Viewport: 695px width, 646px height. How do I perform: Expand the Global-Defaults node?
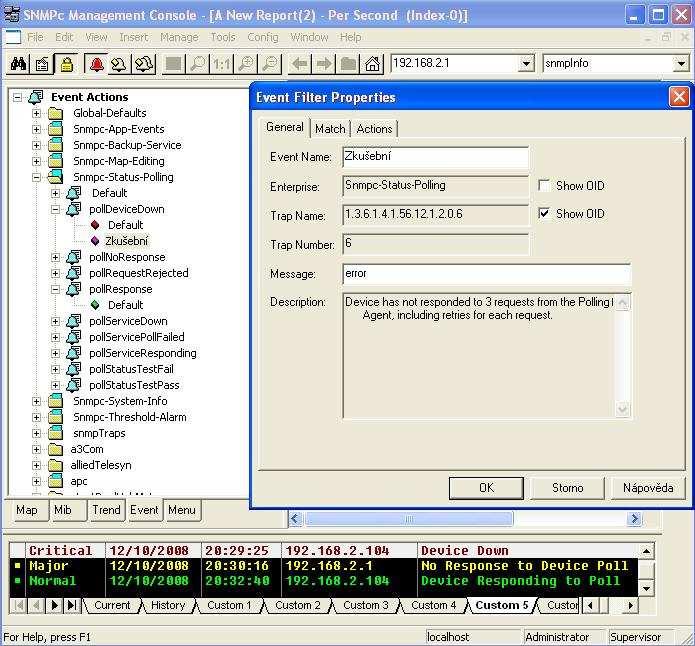click(37, 114)
